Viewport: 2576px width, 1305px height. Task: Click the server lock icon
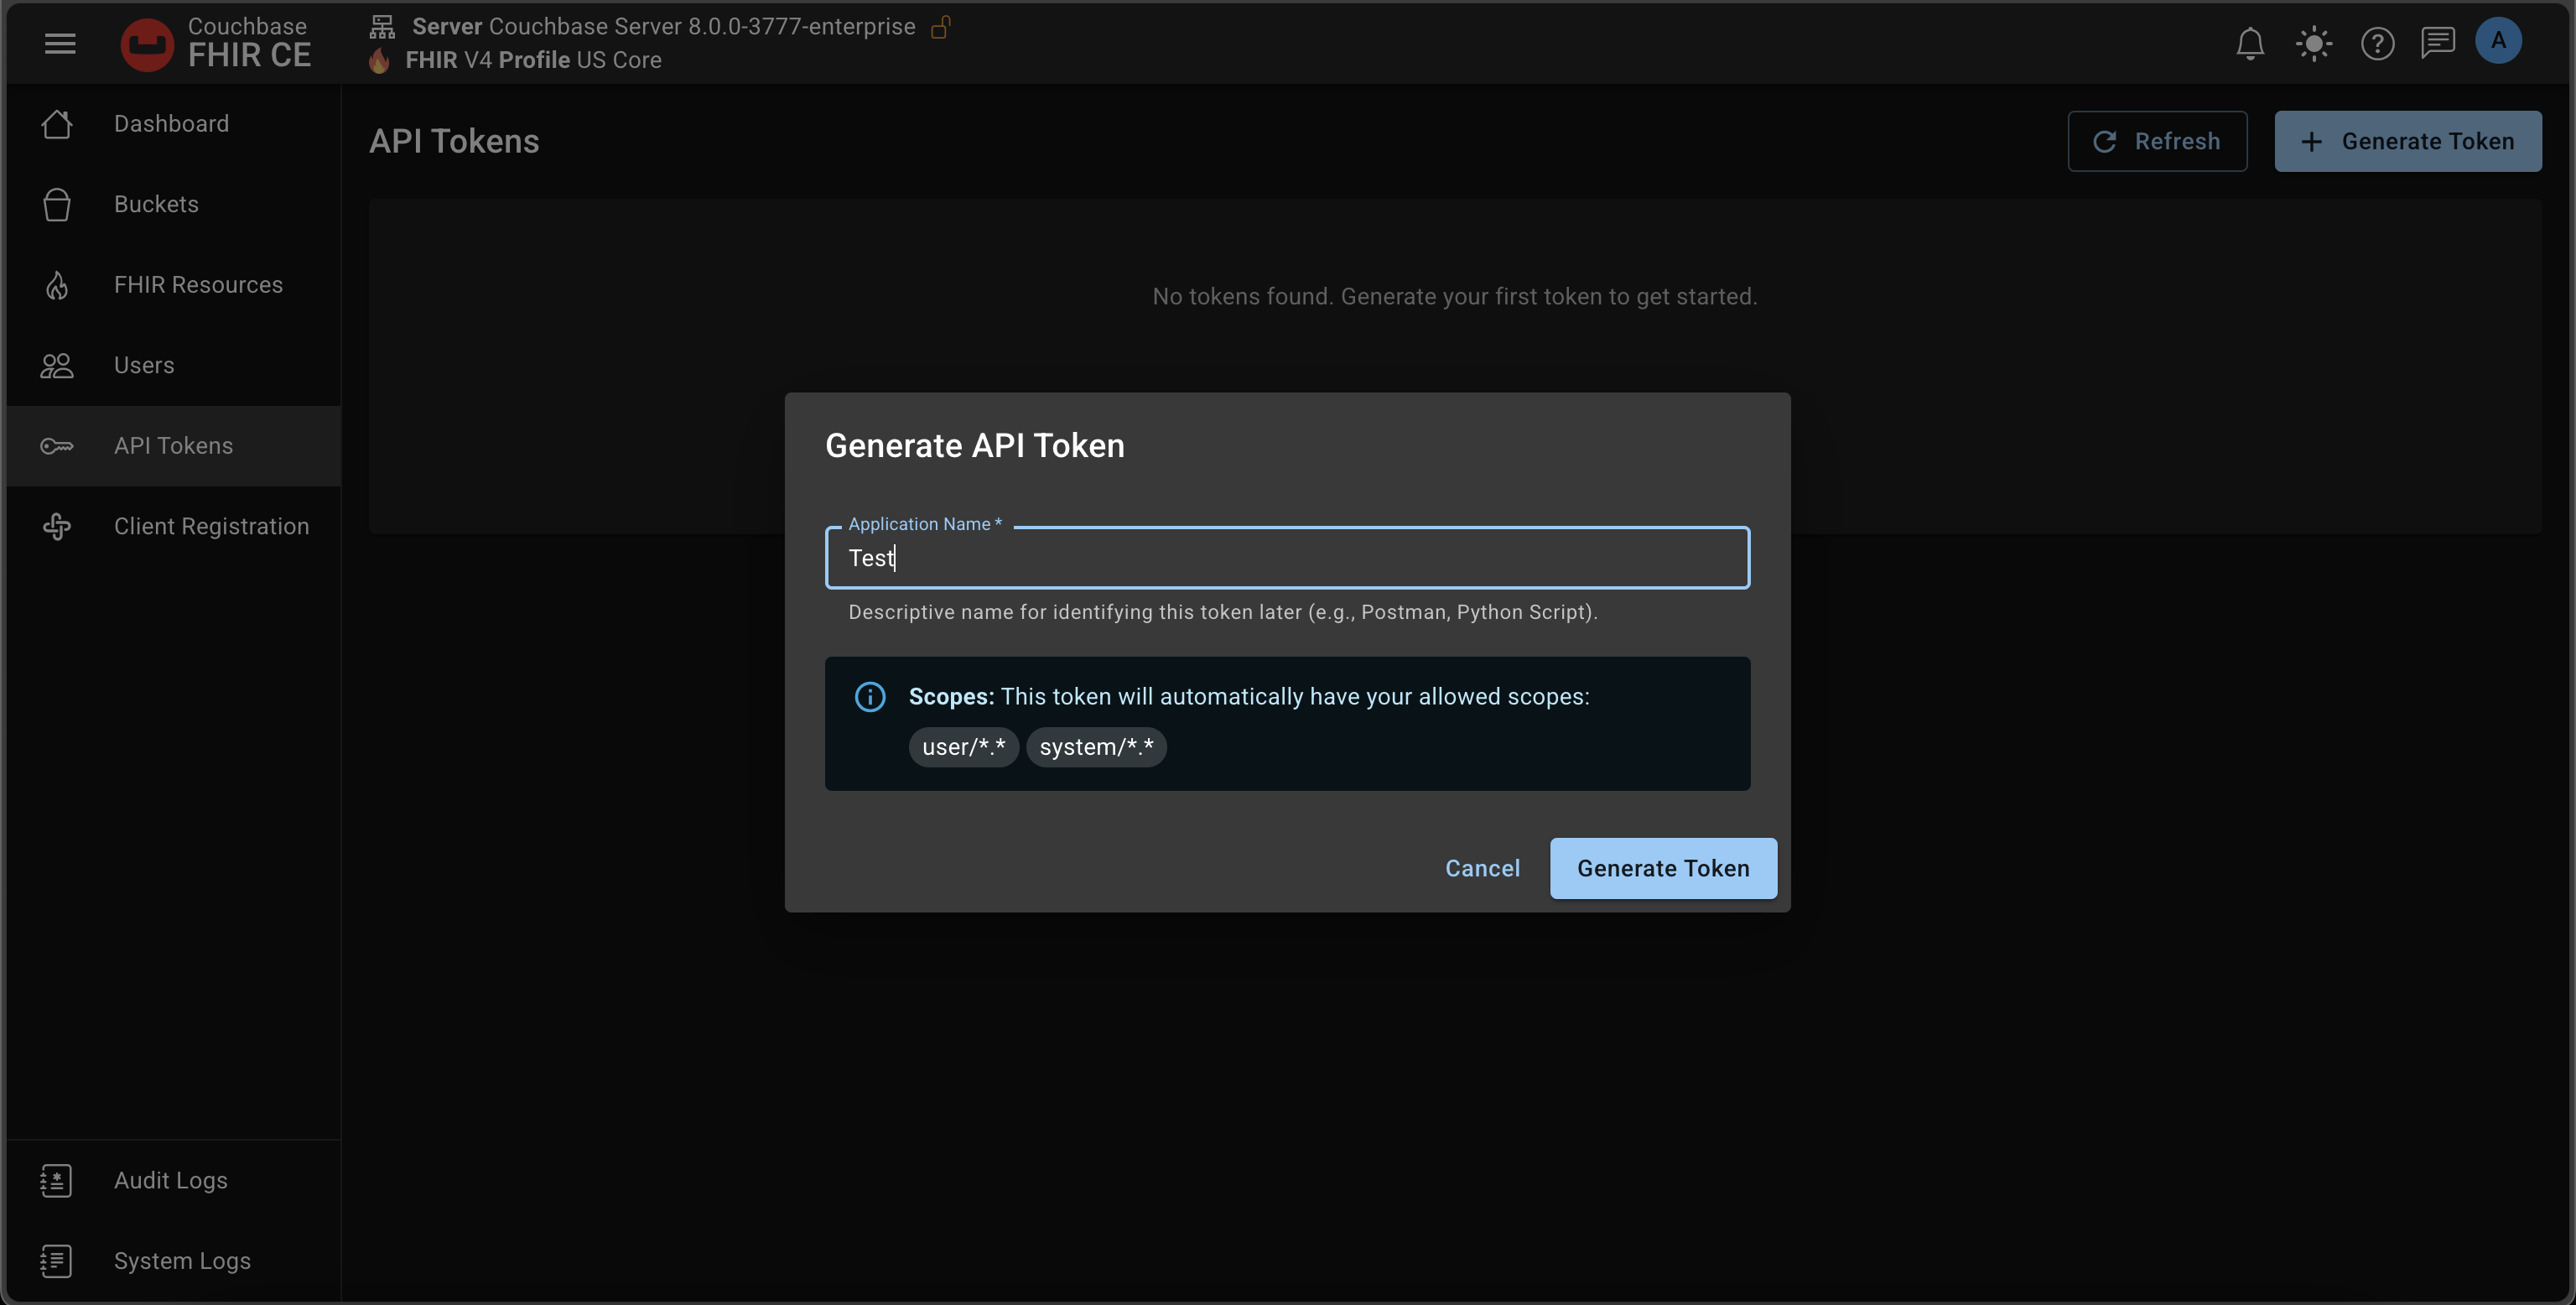coord(940,27)
